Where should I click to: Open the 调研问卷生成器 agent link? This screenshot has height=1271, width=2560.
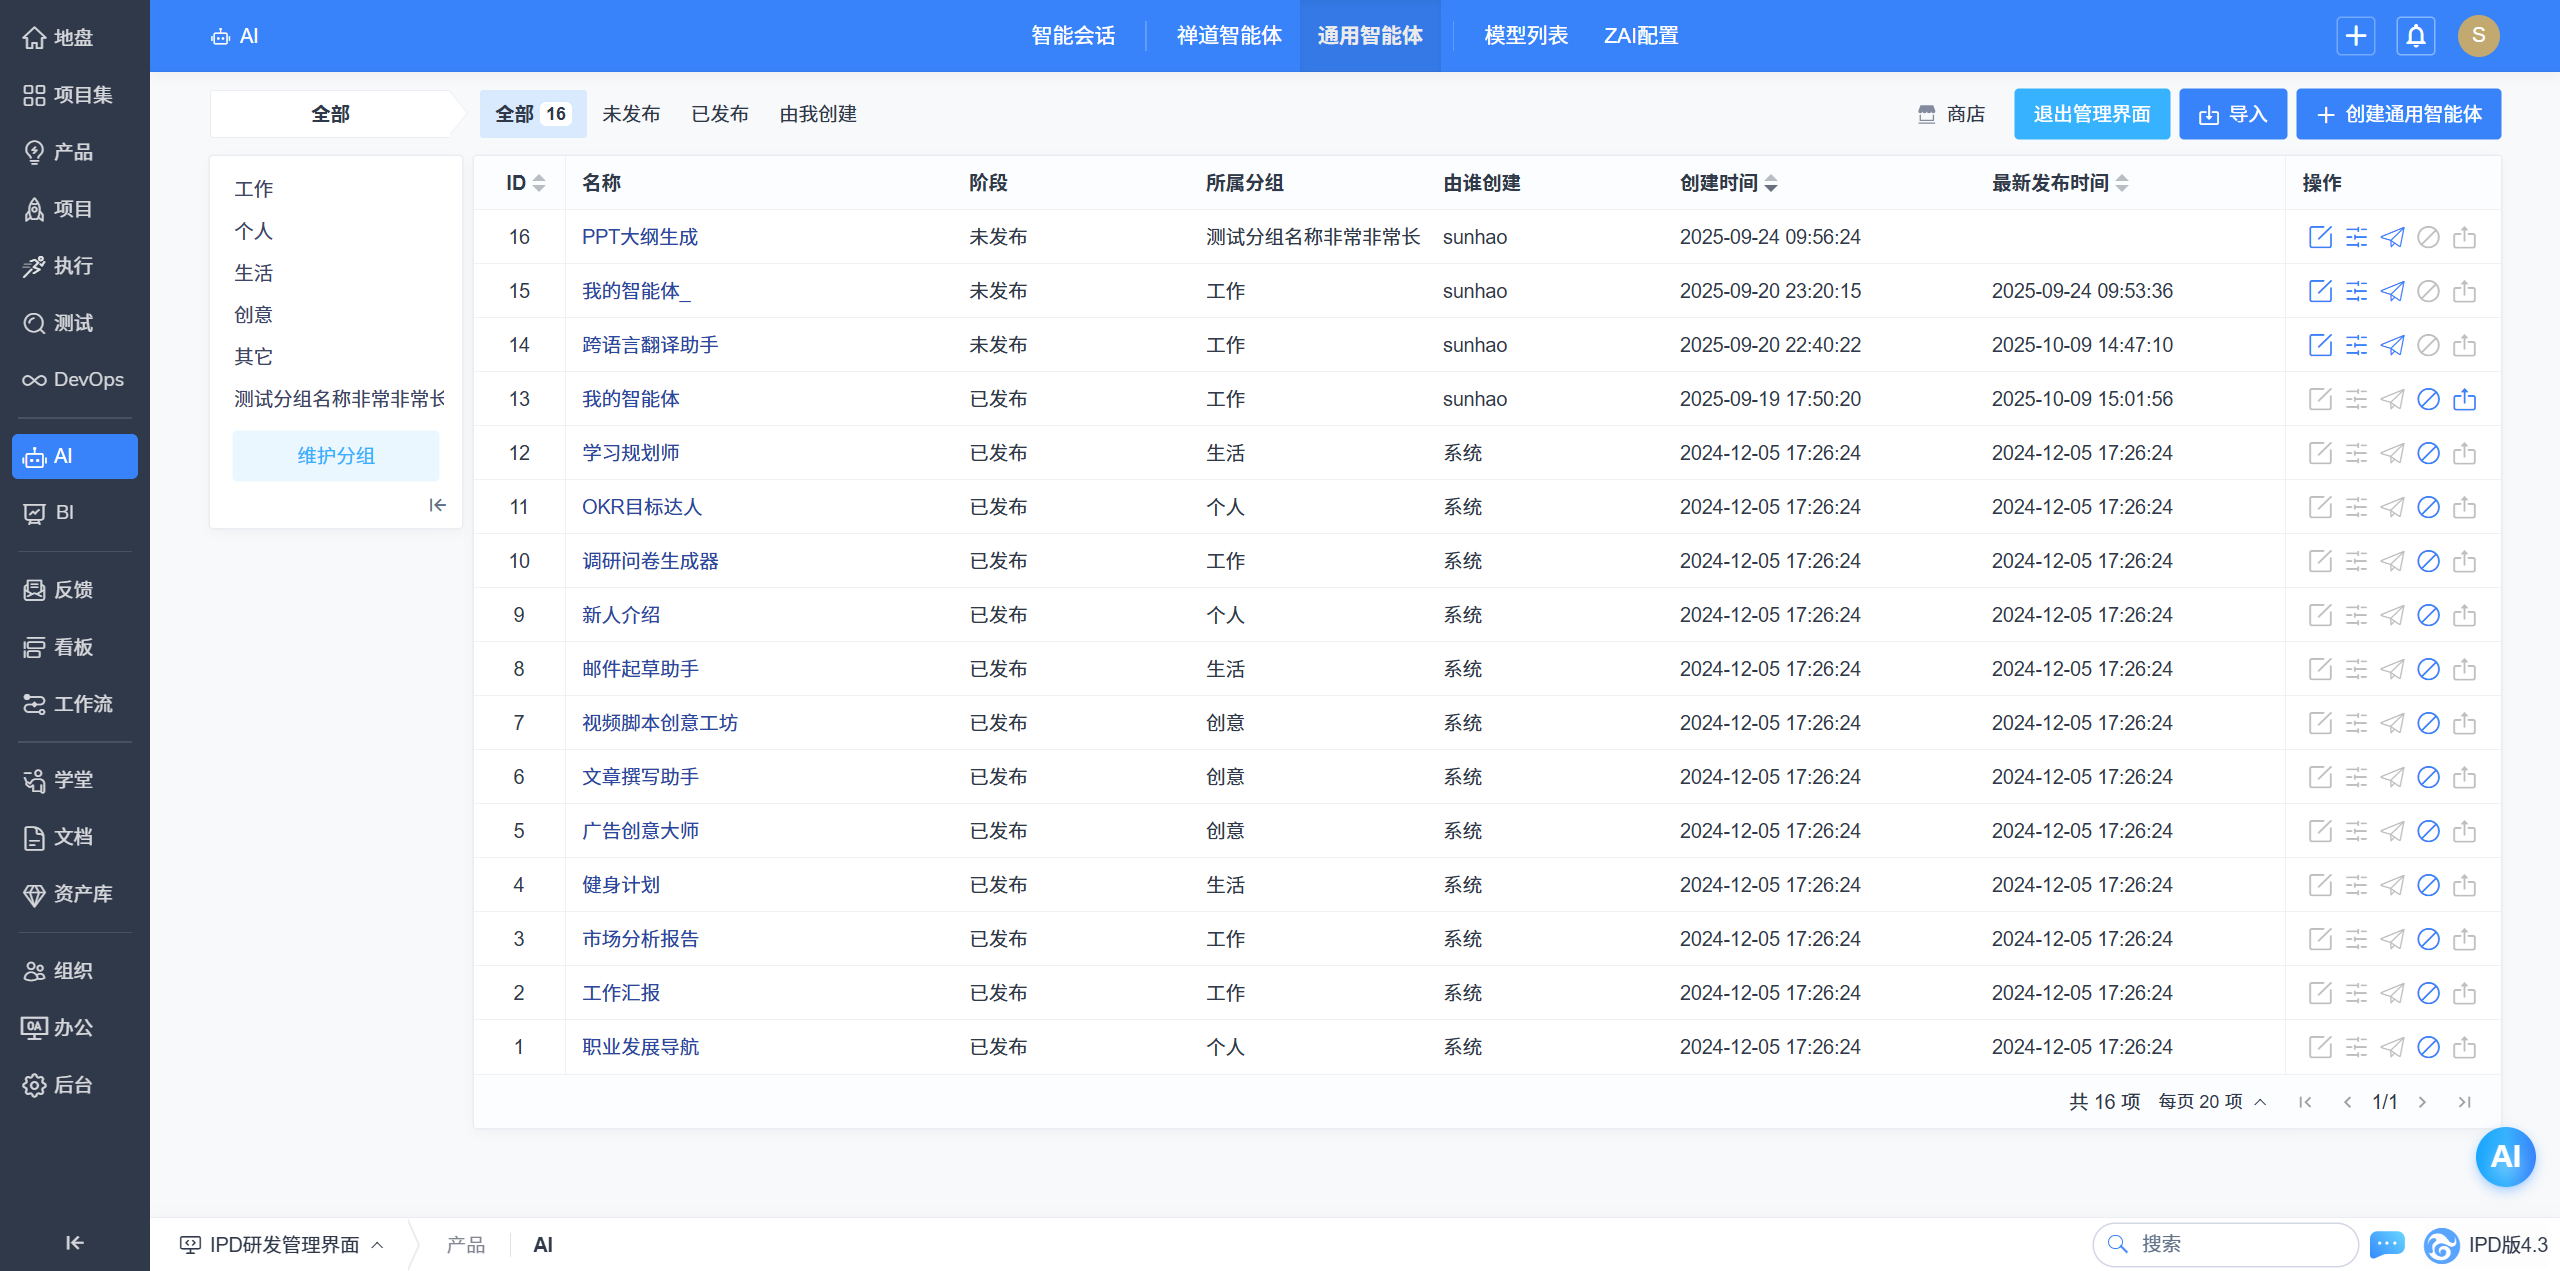(x=650, y=561)
